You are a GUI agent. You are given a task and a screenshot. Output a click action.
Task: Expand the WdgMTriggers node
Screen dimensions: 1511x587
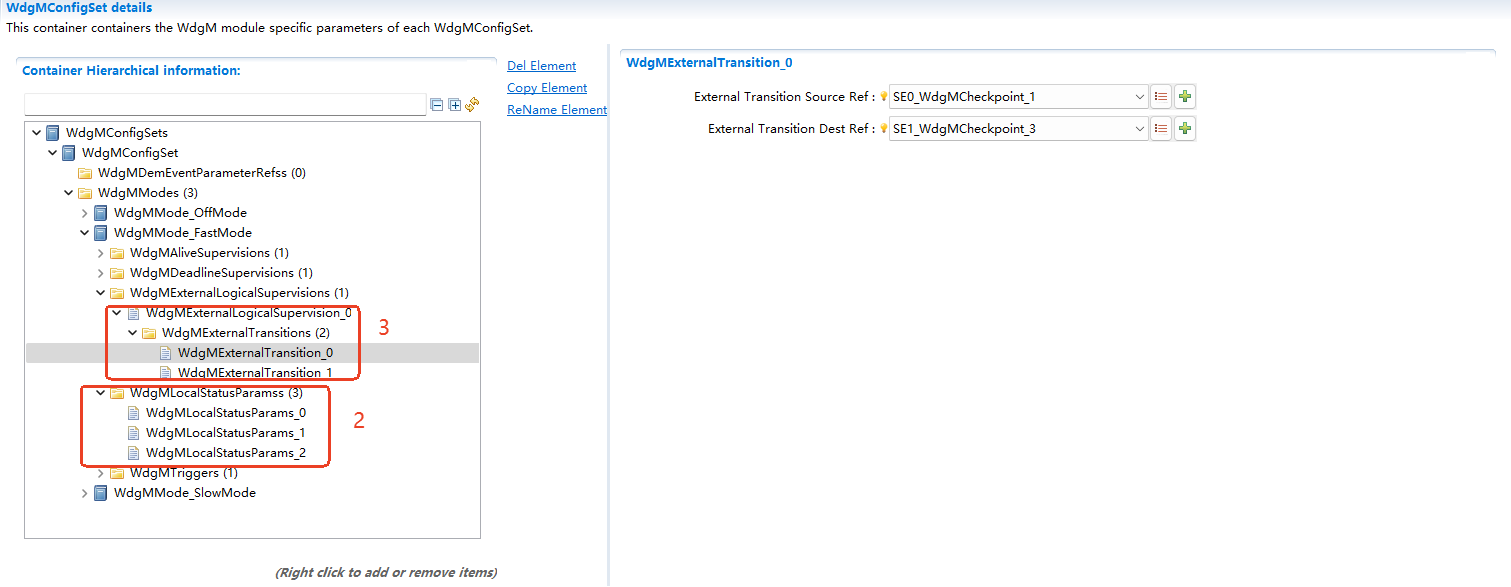click(99, 472)
